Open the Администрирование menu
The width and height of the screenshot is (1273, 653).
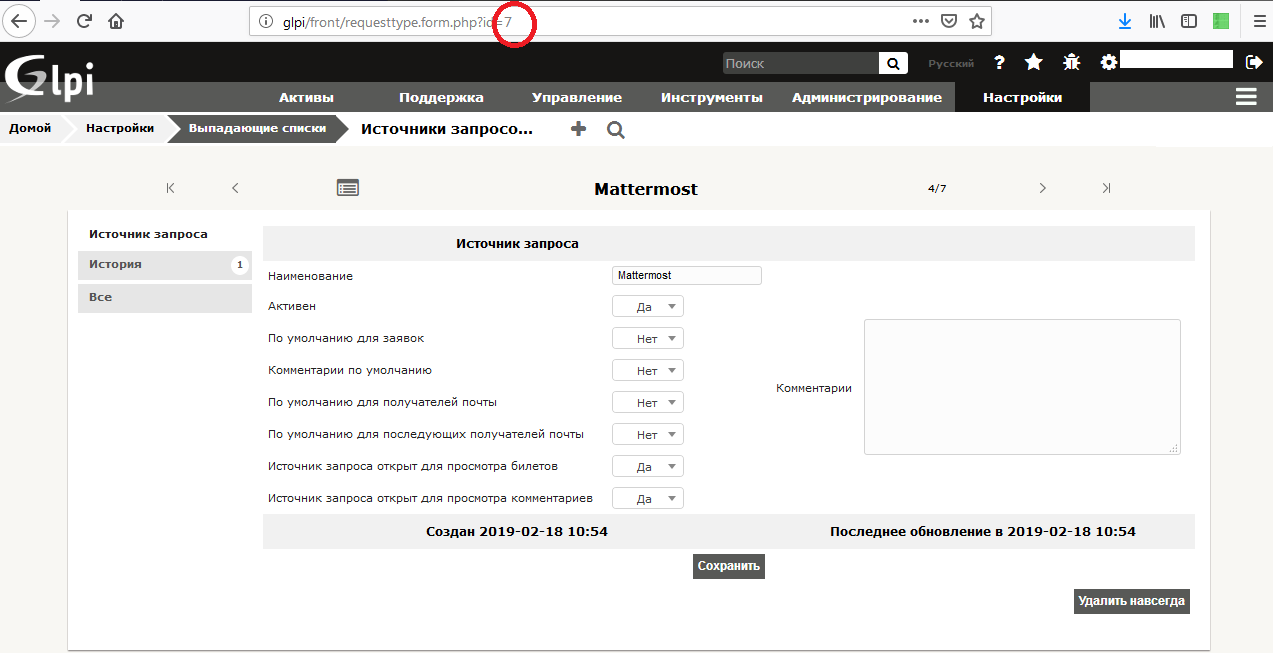click(866, 97)
